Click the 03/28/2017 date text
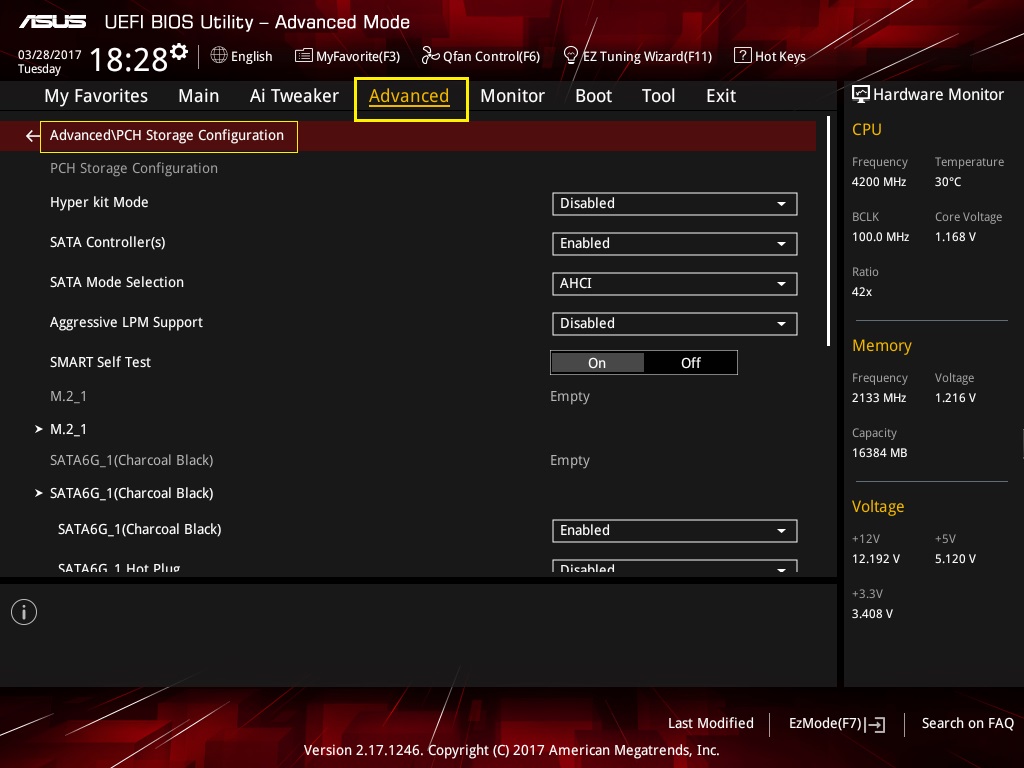Viewport: 1024px width, 768px height. (x=50, y=55)
